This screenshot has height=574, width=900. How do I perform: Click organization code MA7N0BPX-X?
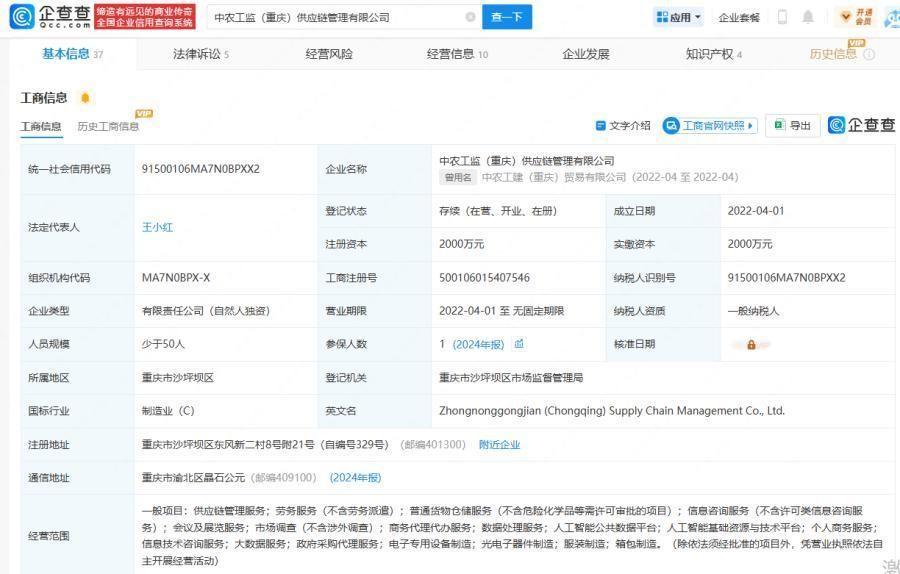tap(176, 278)
